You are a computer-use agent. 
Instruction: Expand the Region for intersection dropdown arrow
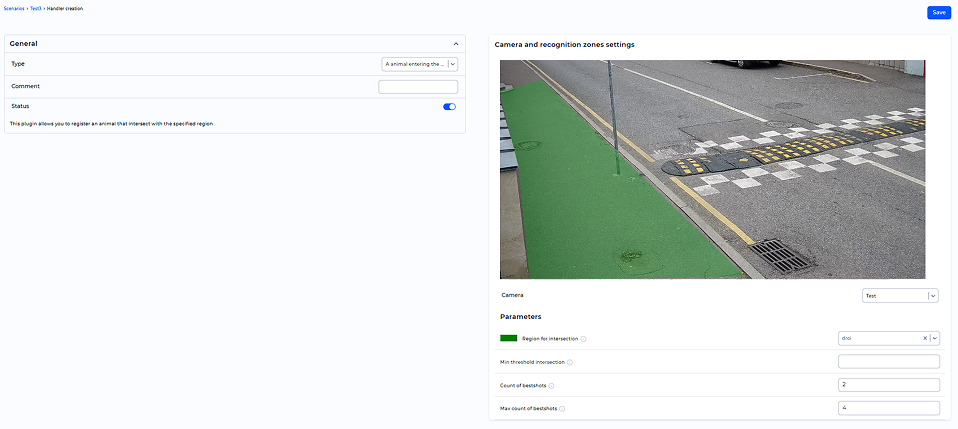tap(934, 339)
